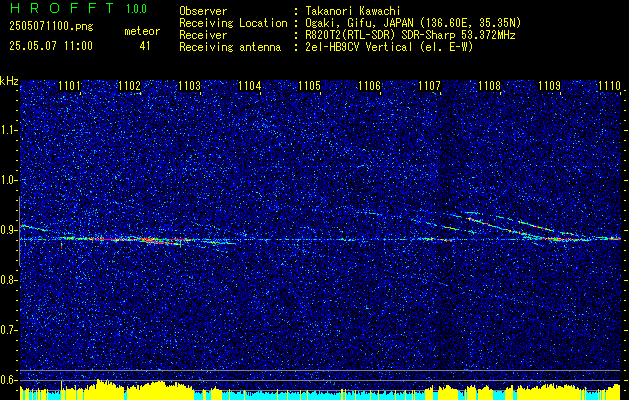Image resolution: width=629 pixels, height=400 pixels.
Task: Click the Receiving antenna field label
Action: 230,47
